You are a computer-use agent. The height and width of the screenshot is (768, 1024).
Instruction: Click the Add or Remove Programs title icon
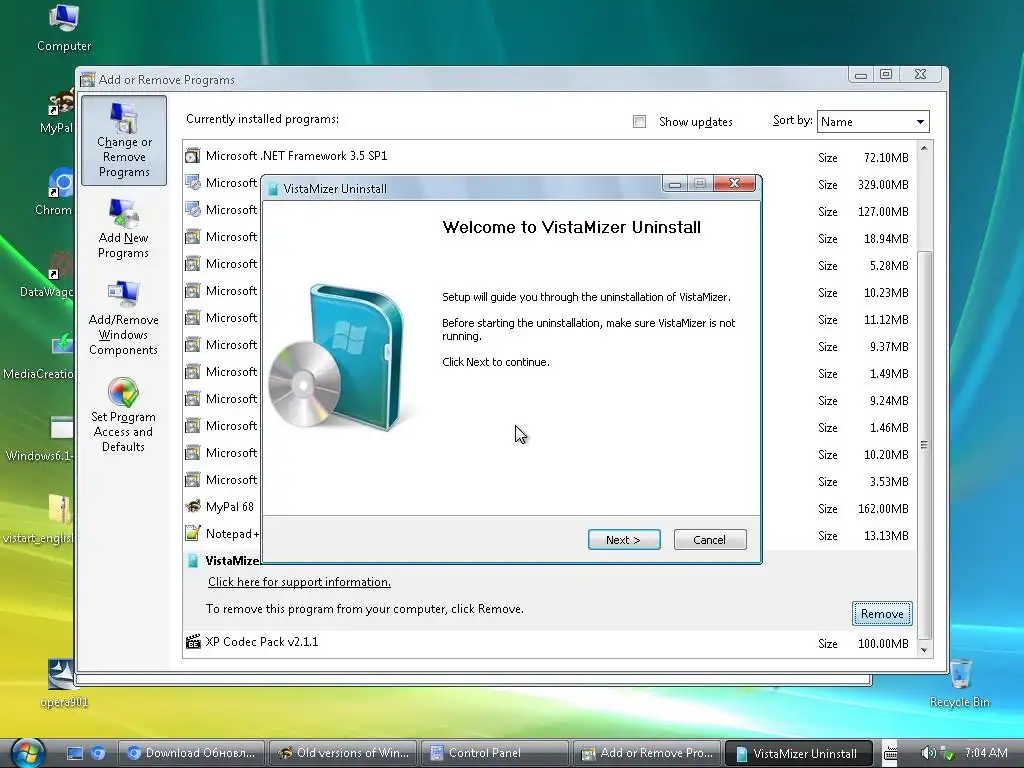88,80
